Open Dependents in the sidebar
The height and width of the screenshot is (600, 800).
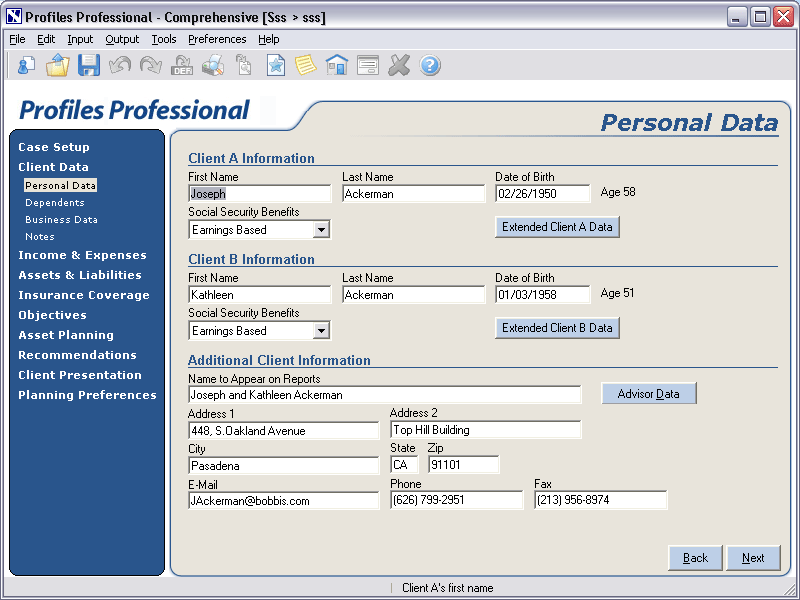55,203
